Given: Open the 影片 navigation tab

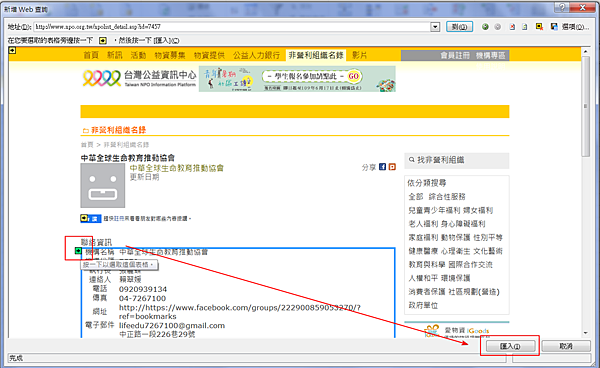Looking at the screenshot, I should [359, 55].
